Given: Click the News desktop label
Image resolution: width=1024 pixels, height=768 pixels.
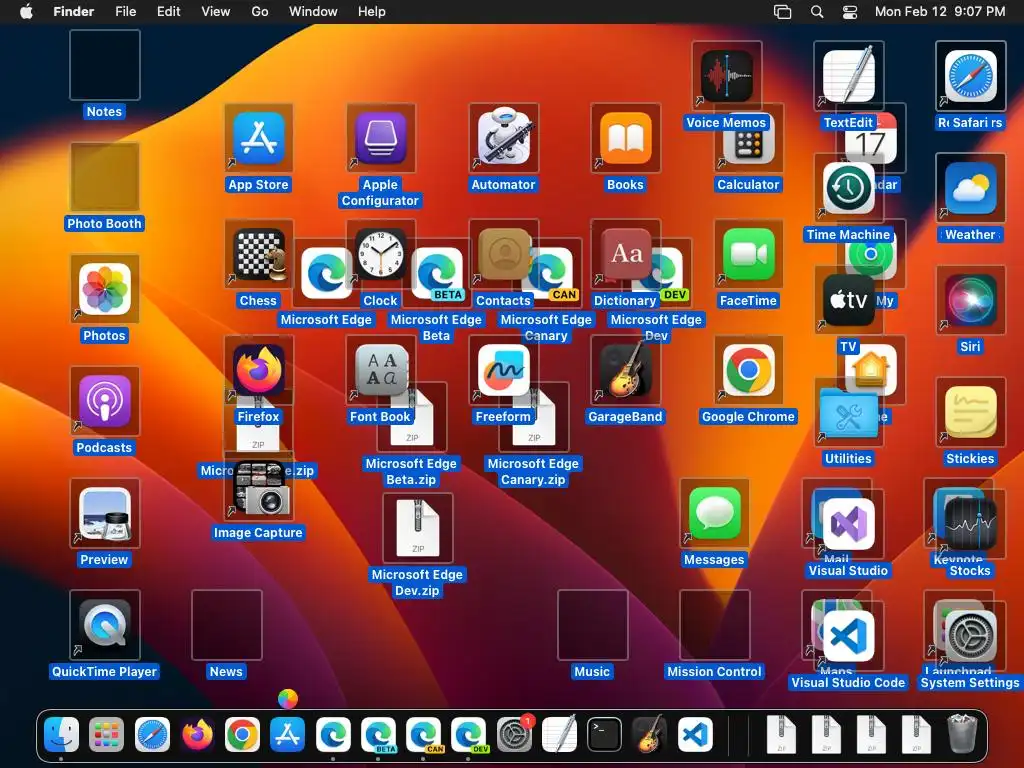Looking at the screenshot, I should tap(227, 671).
